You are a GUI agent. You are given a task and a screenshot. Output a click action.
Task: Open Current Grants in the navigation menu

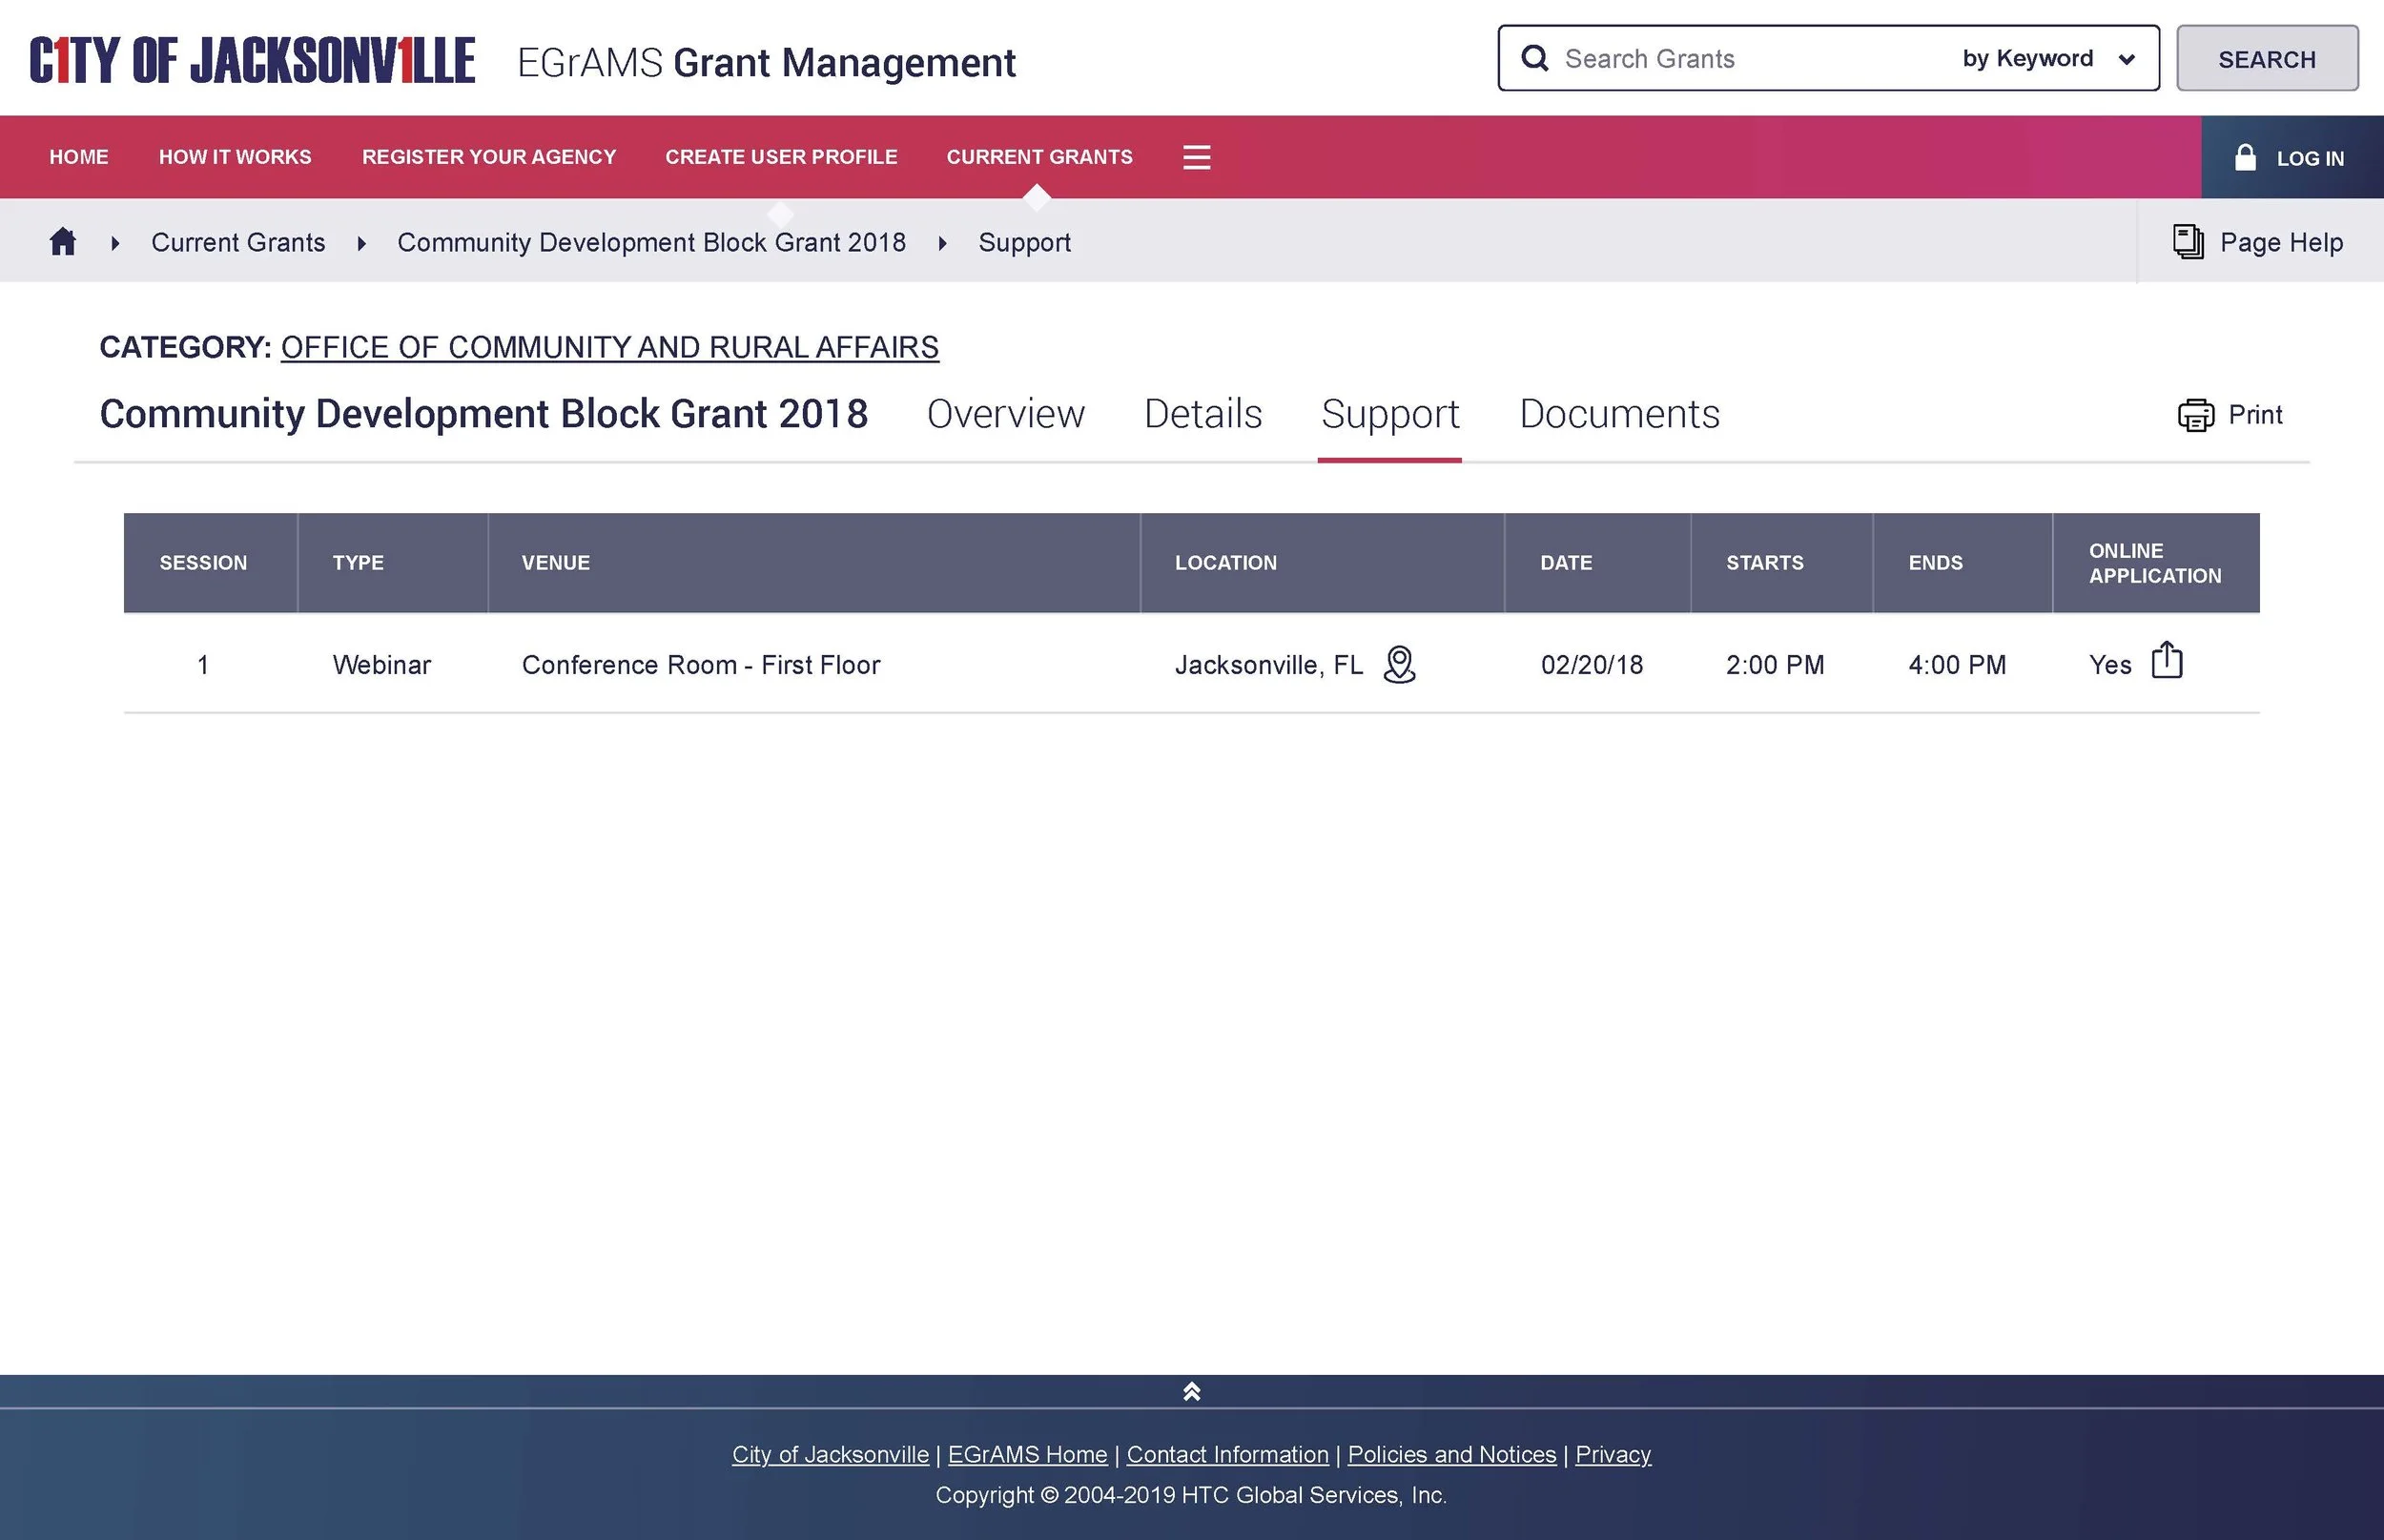coord(1039,157)
